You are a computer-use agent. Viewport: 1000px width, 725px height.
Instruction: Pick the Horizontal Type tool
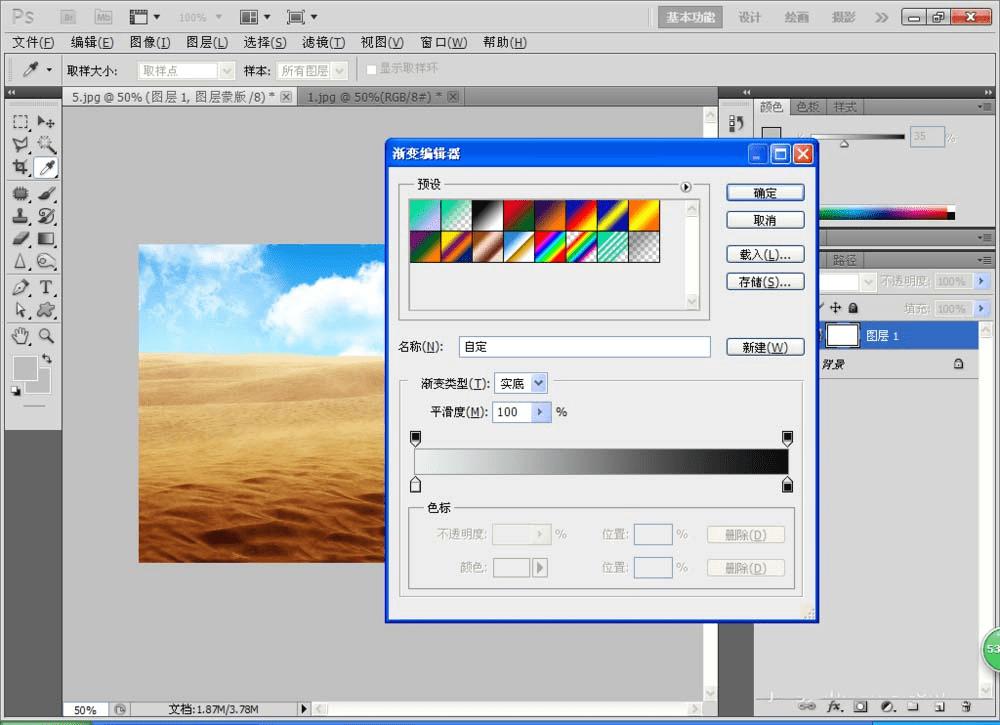[x=46, y=288]
